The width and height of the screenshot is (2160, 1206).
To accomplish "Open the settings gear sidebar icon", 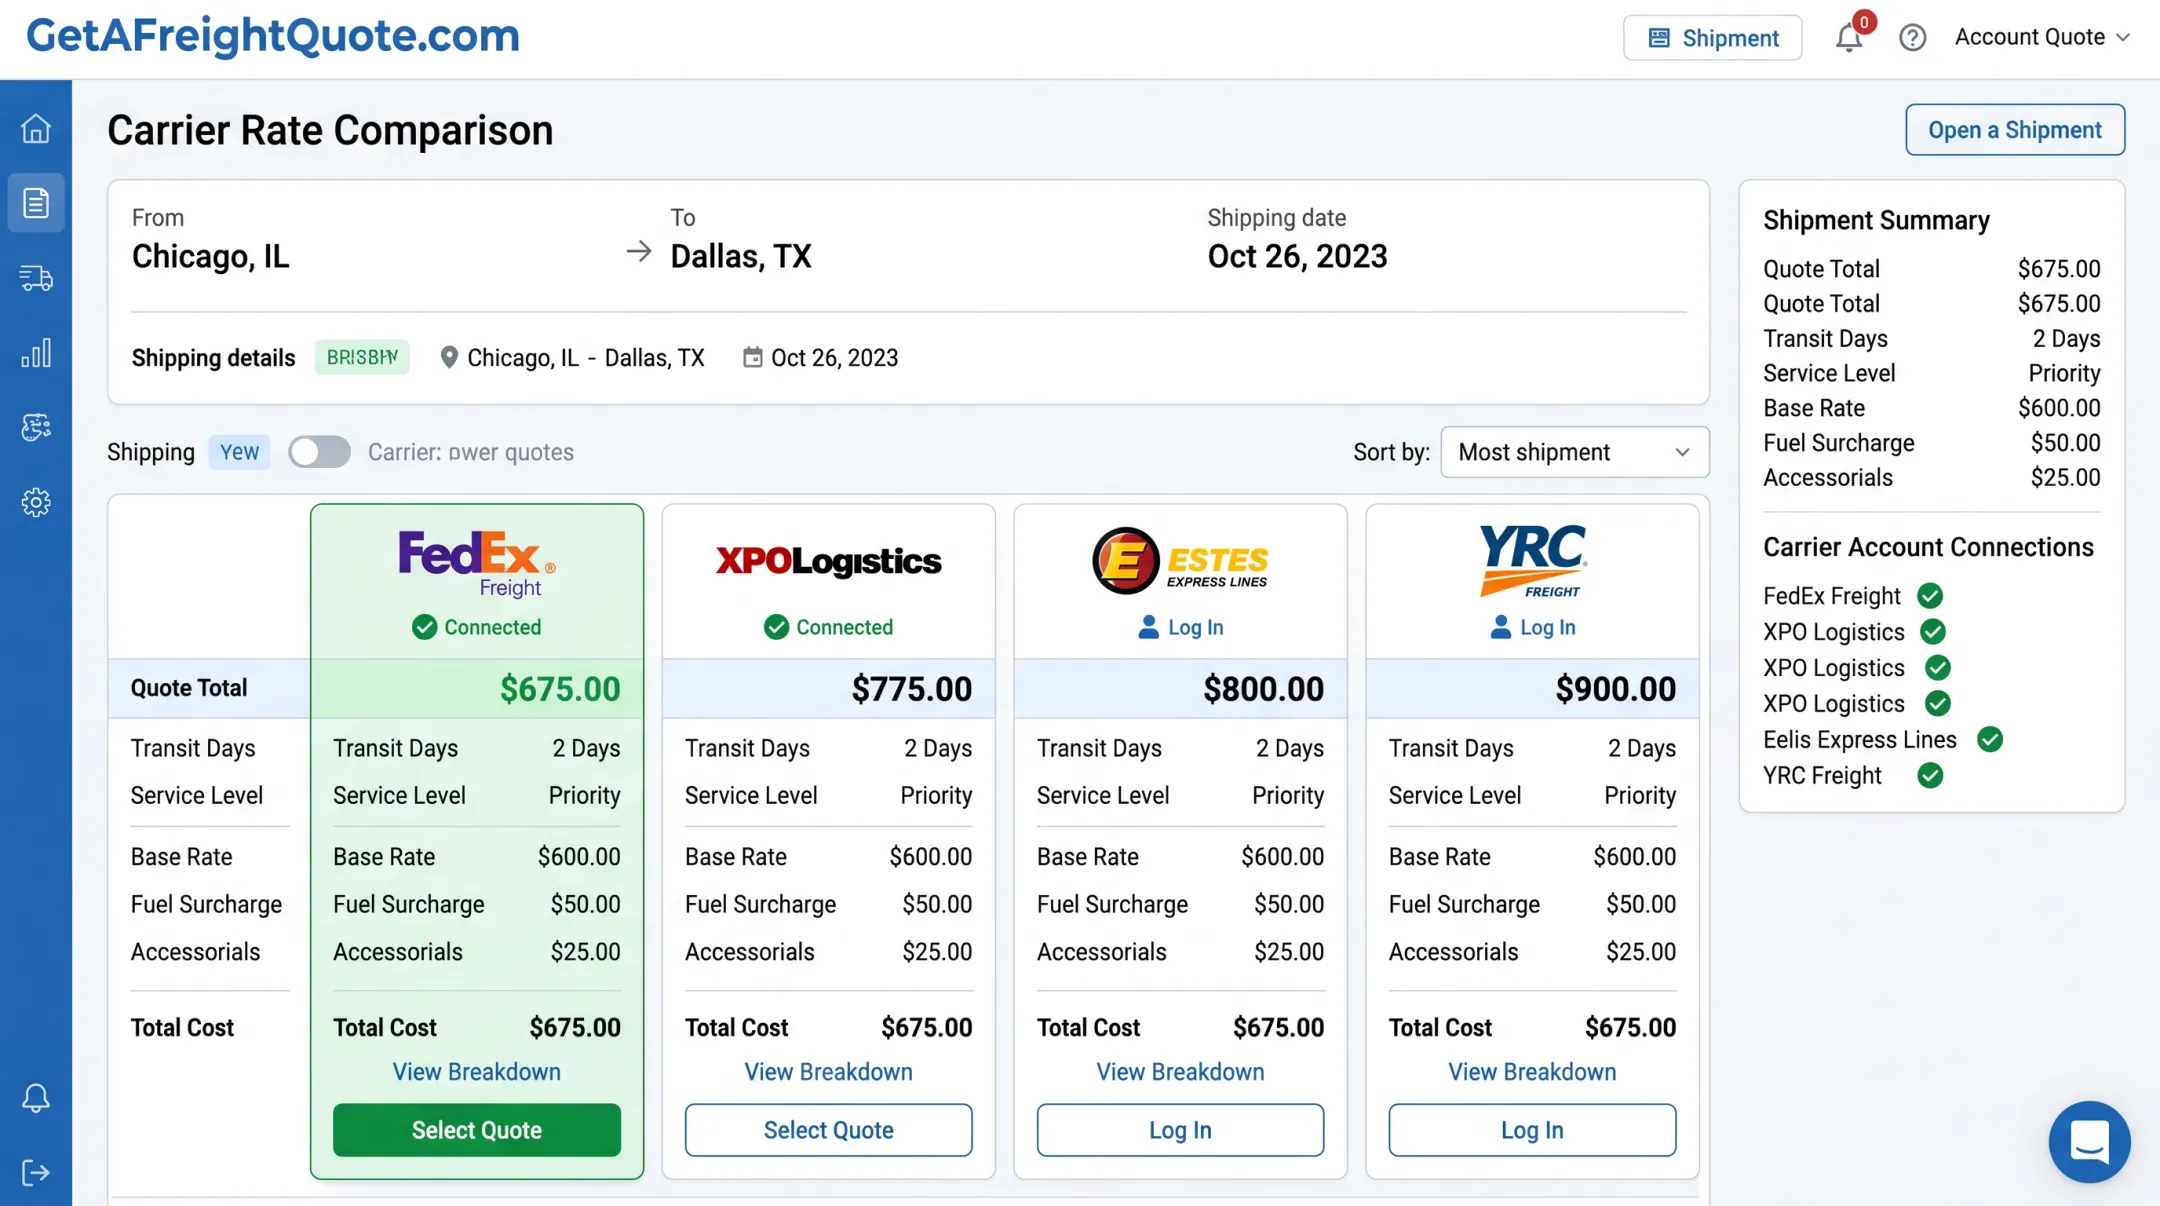I will point(36,502).
